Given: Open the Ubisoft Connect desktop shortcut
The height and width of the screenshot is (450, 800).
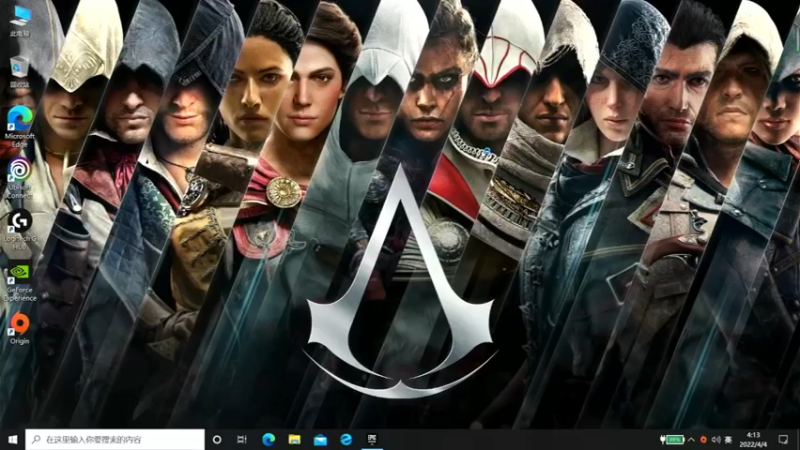Looking at the screenshot, I should [x=20, y=178].
